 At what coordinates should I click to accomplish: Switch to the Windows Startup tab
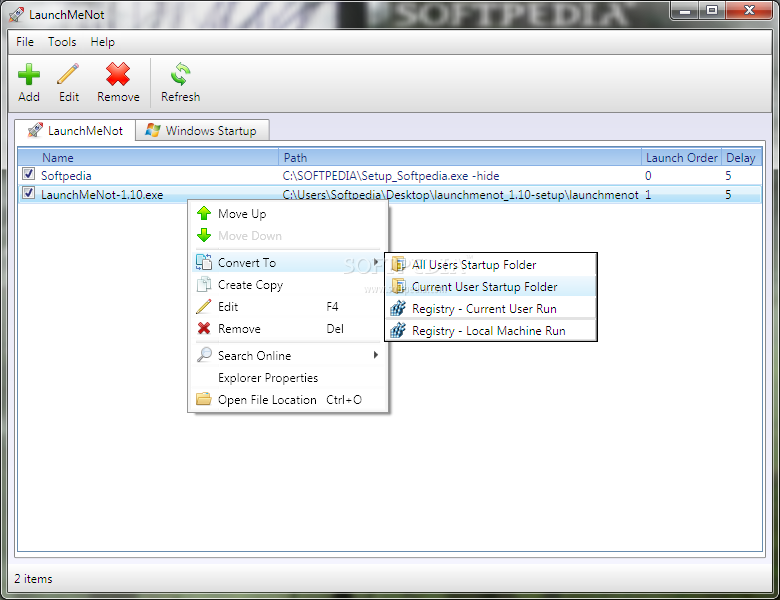(x=202, y=130)
